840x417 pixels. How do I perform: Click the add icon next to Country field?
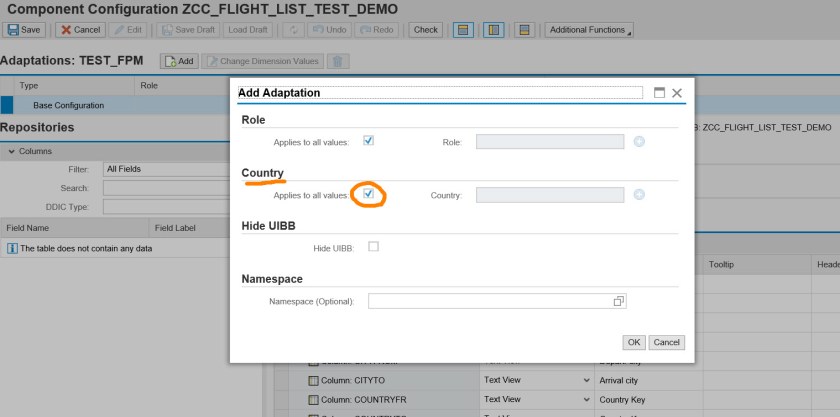tap(639, 195)
